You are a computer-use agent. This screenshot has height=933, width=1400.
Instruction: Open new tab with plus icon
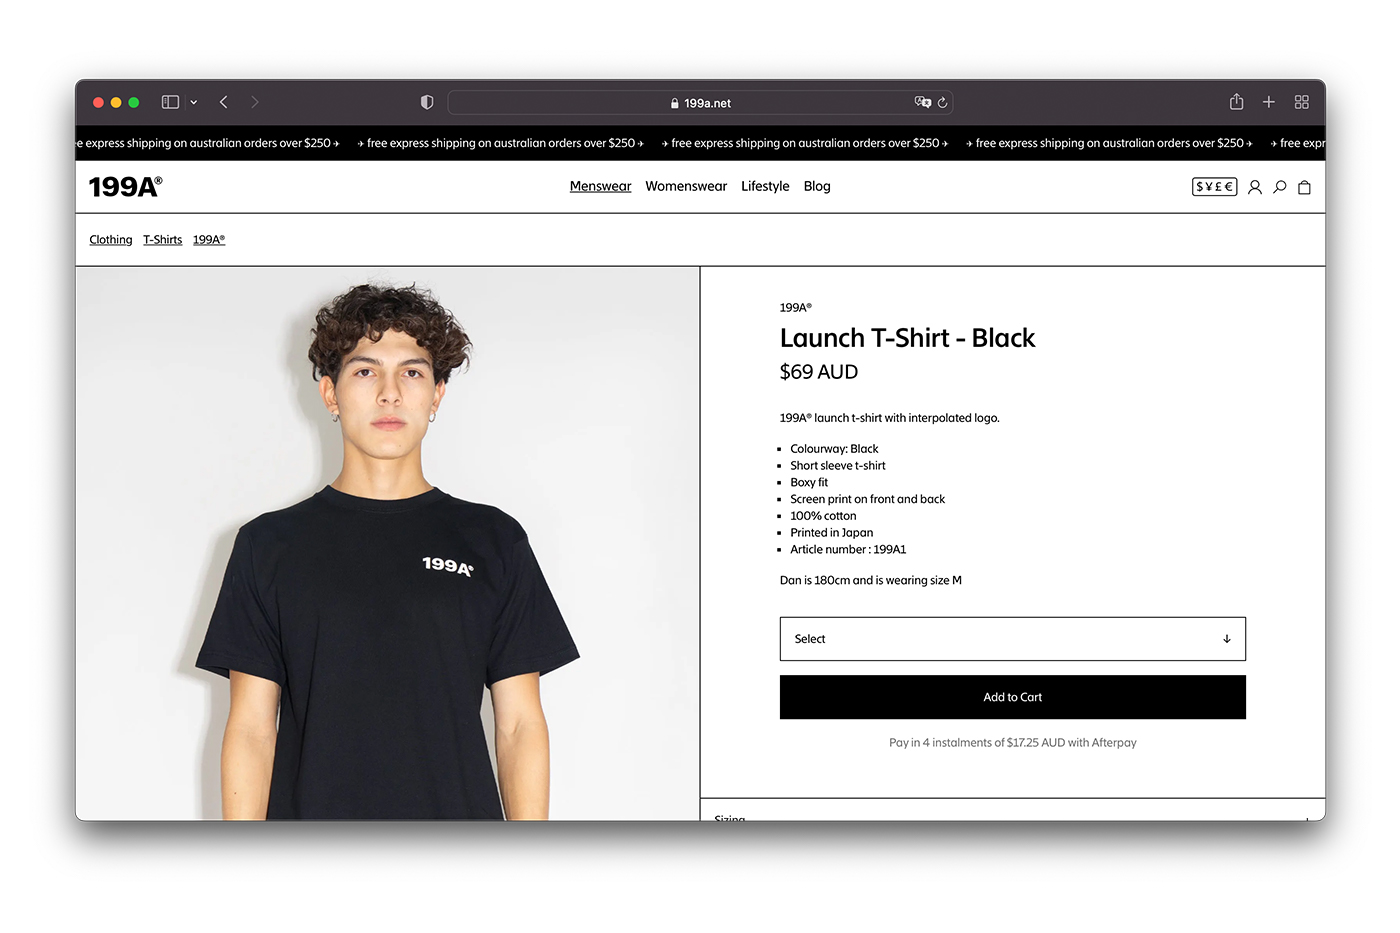pos(1269,102)
